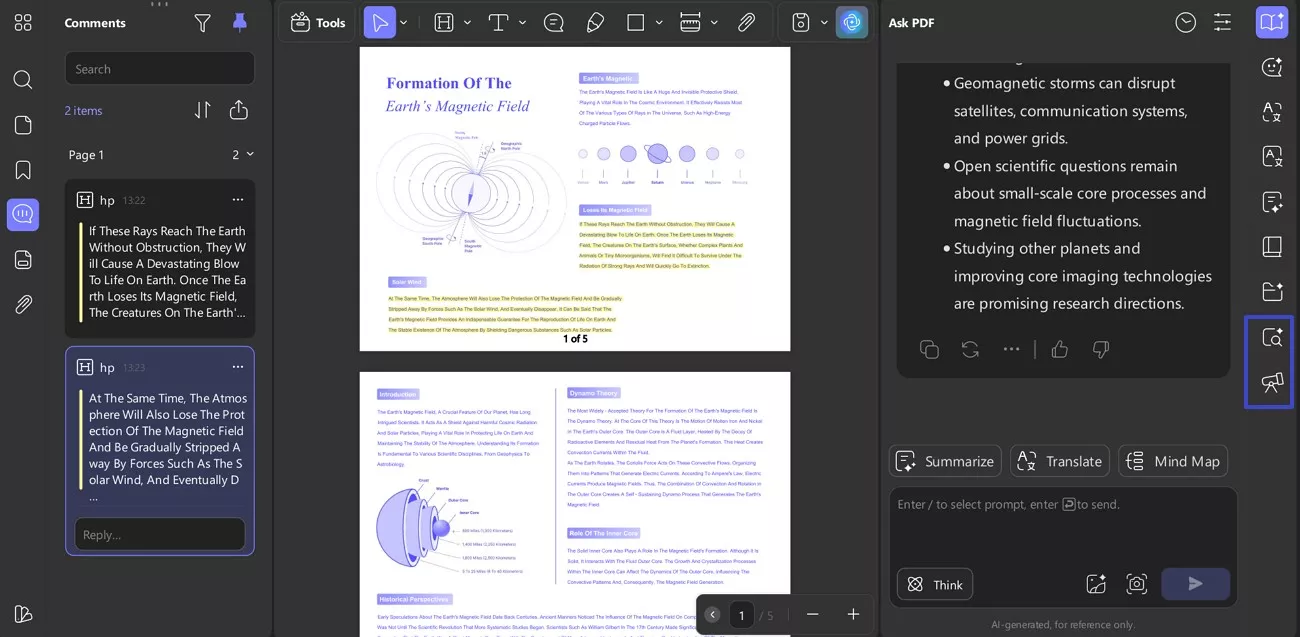Open the comment annotation tool
The image size is (1300, 637).
tap(554, 22)
